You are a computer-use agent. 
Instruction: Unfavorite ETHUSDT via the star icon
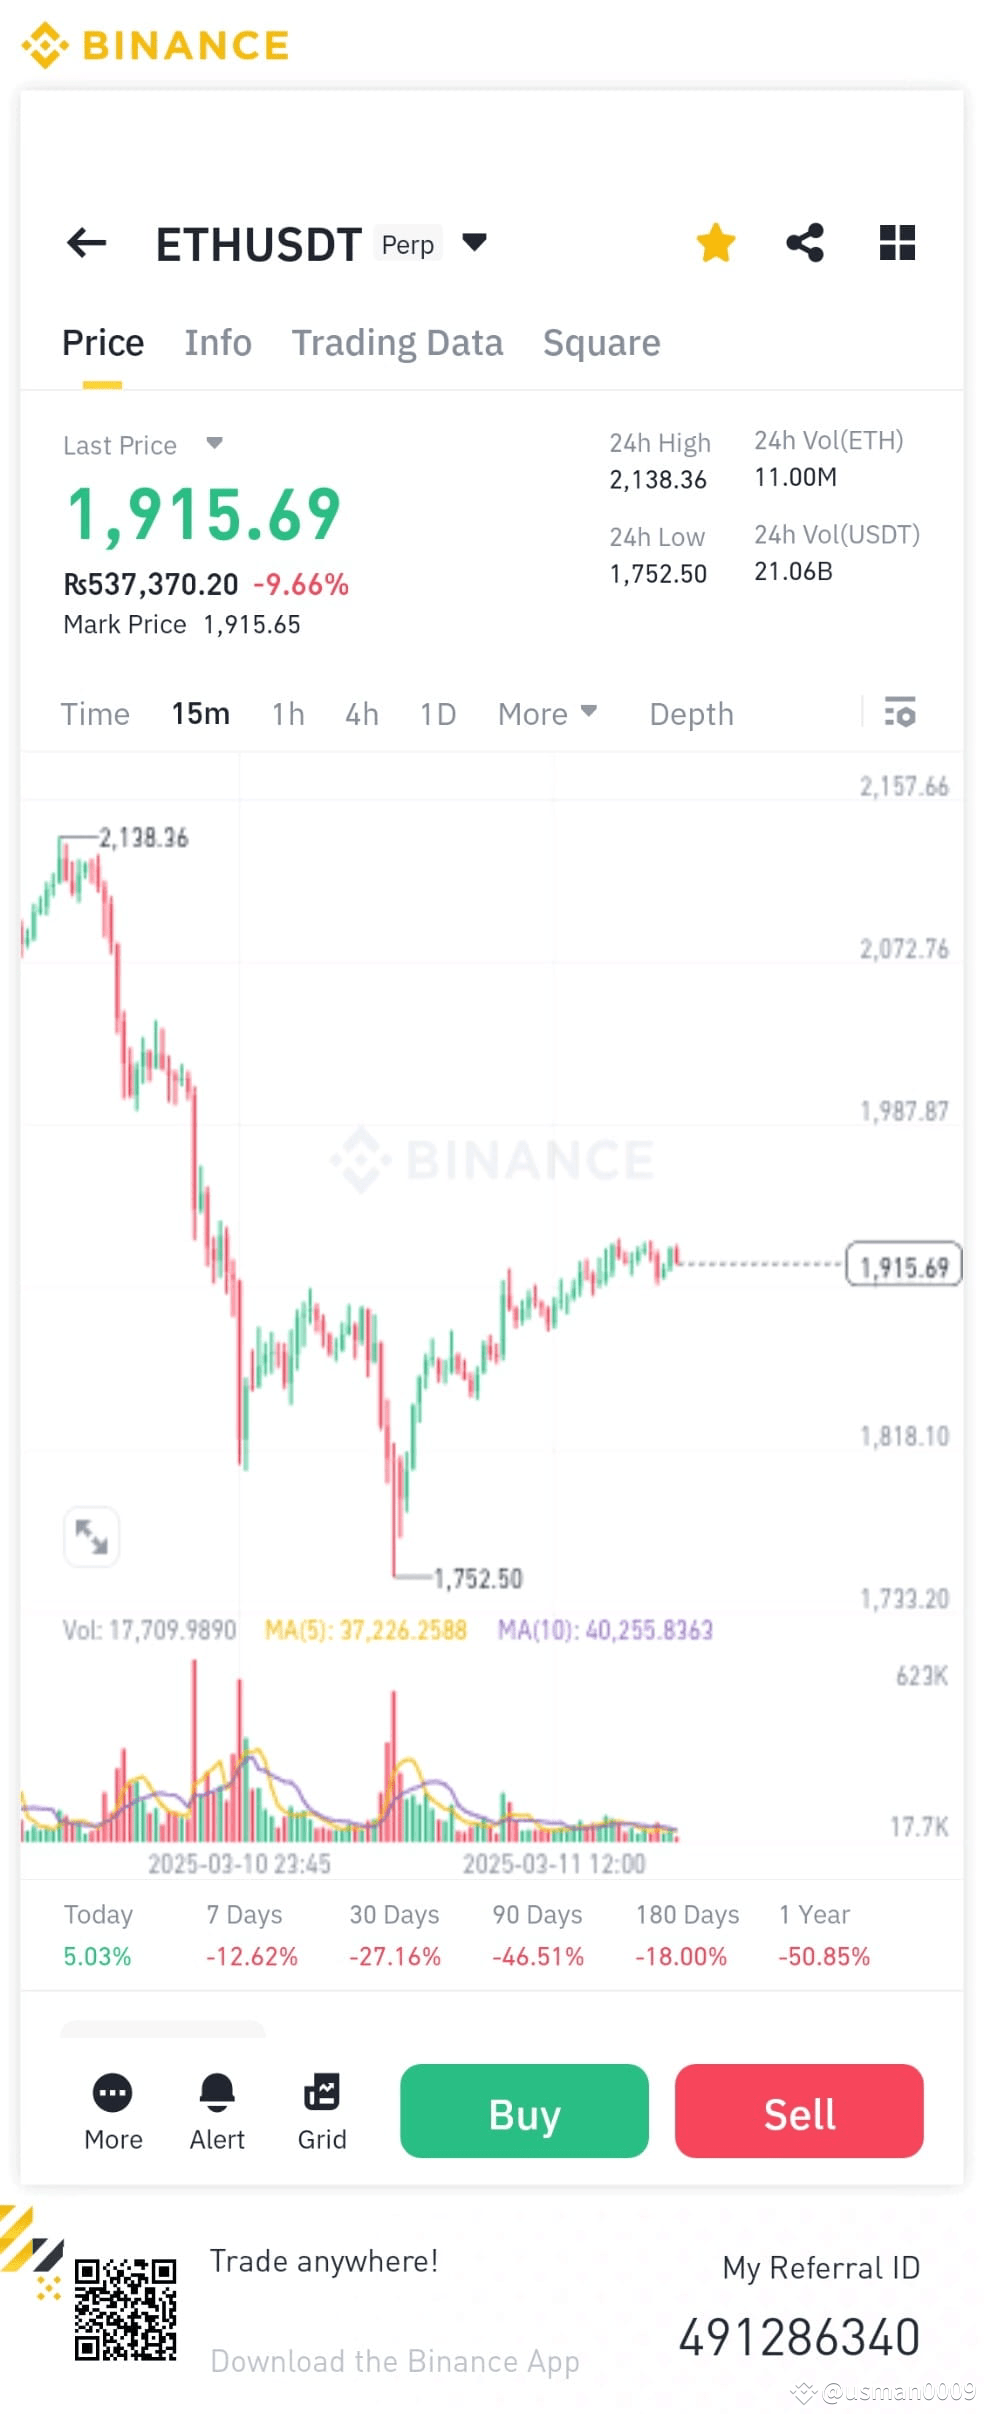pos(716,242)
